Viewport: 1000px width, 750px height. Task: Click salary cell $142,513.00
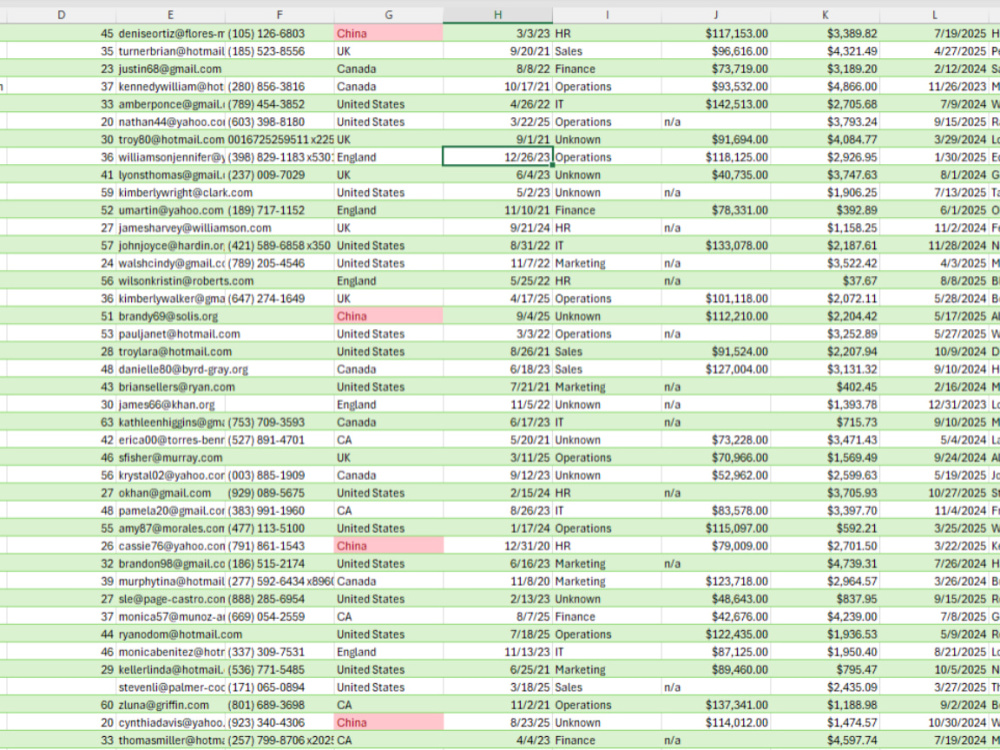(x=716, y=104)
